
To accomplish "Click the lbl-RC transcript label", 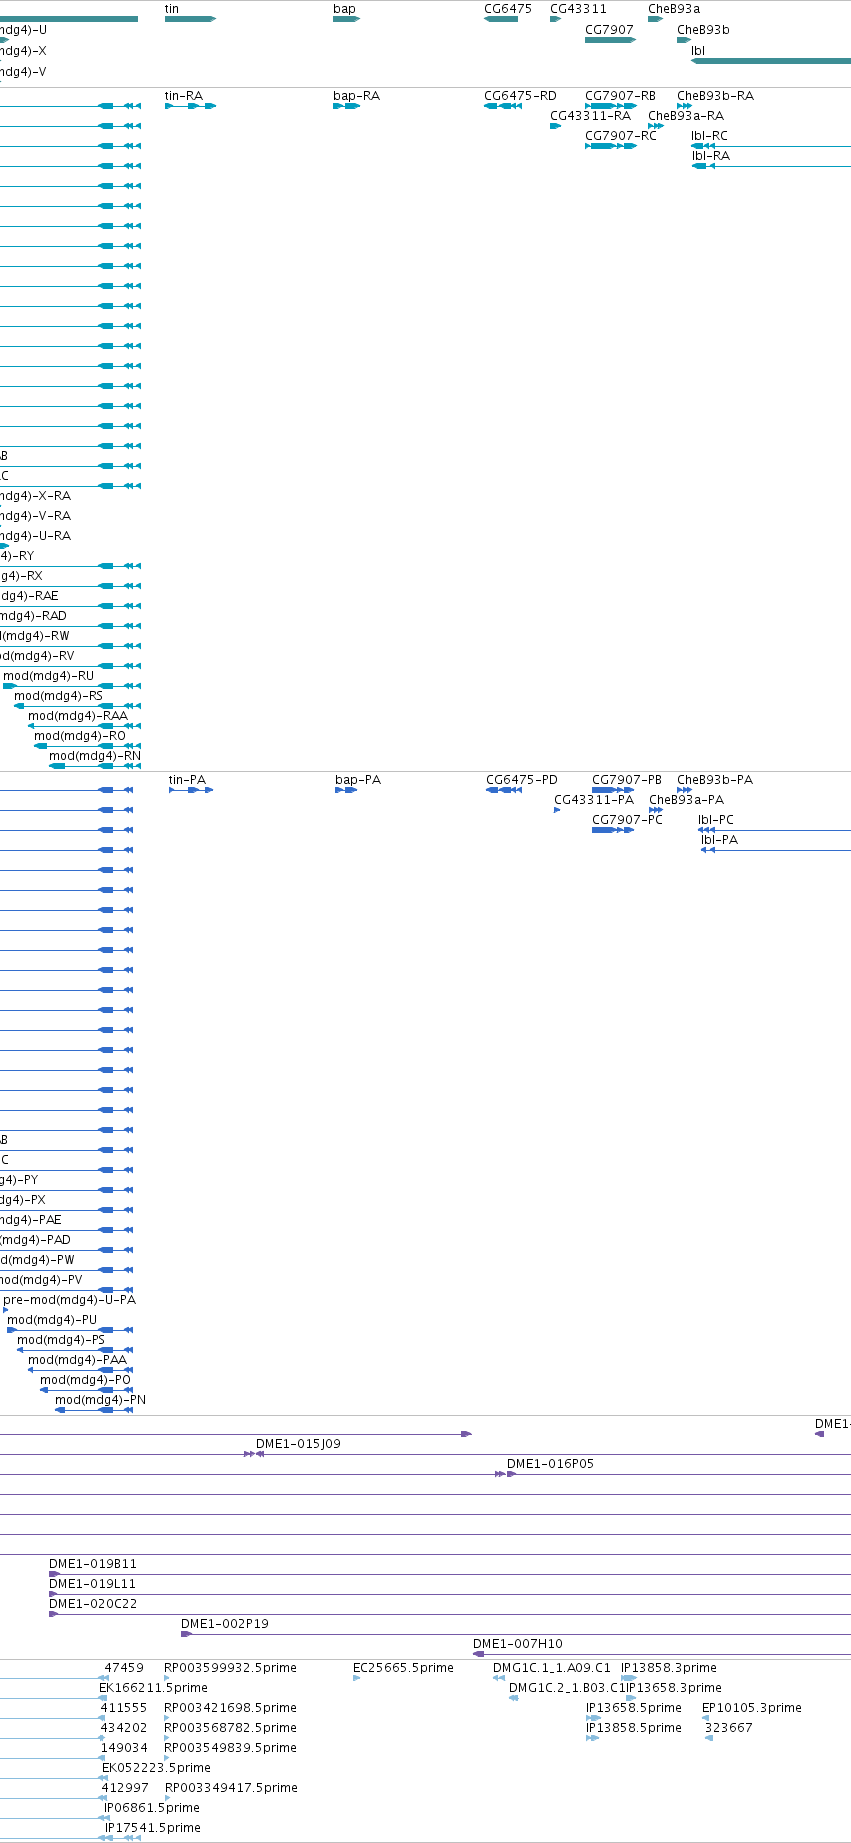I will point(709,136).
